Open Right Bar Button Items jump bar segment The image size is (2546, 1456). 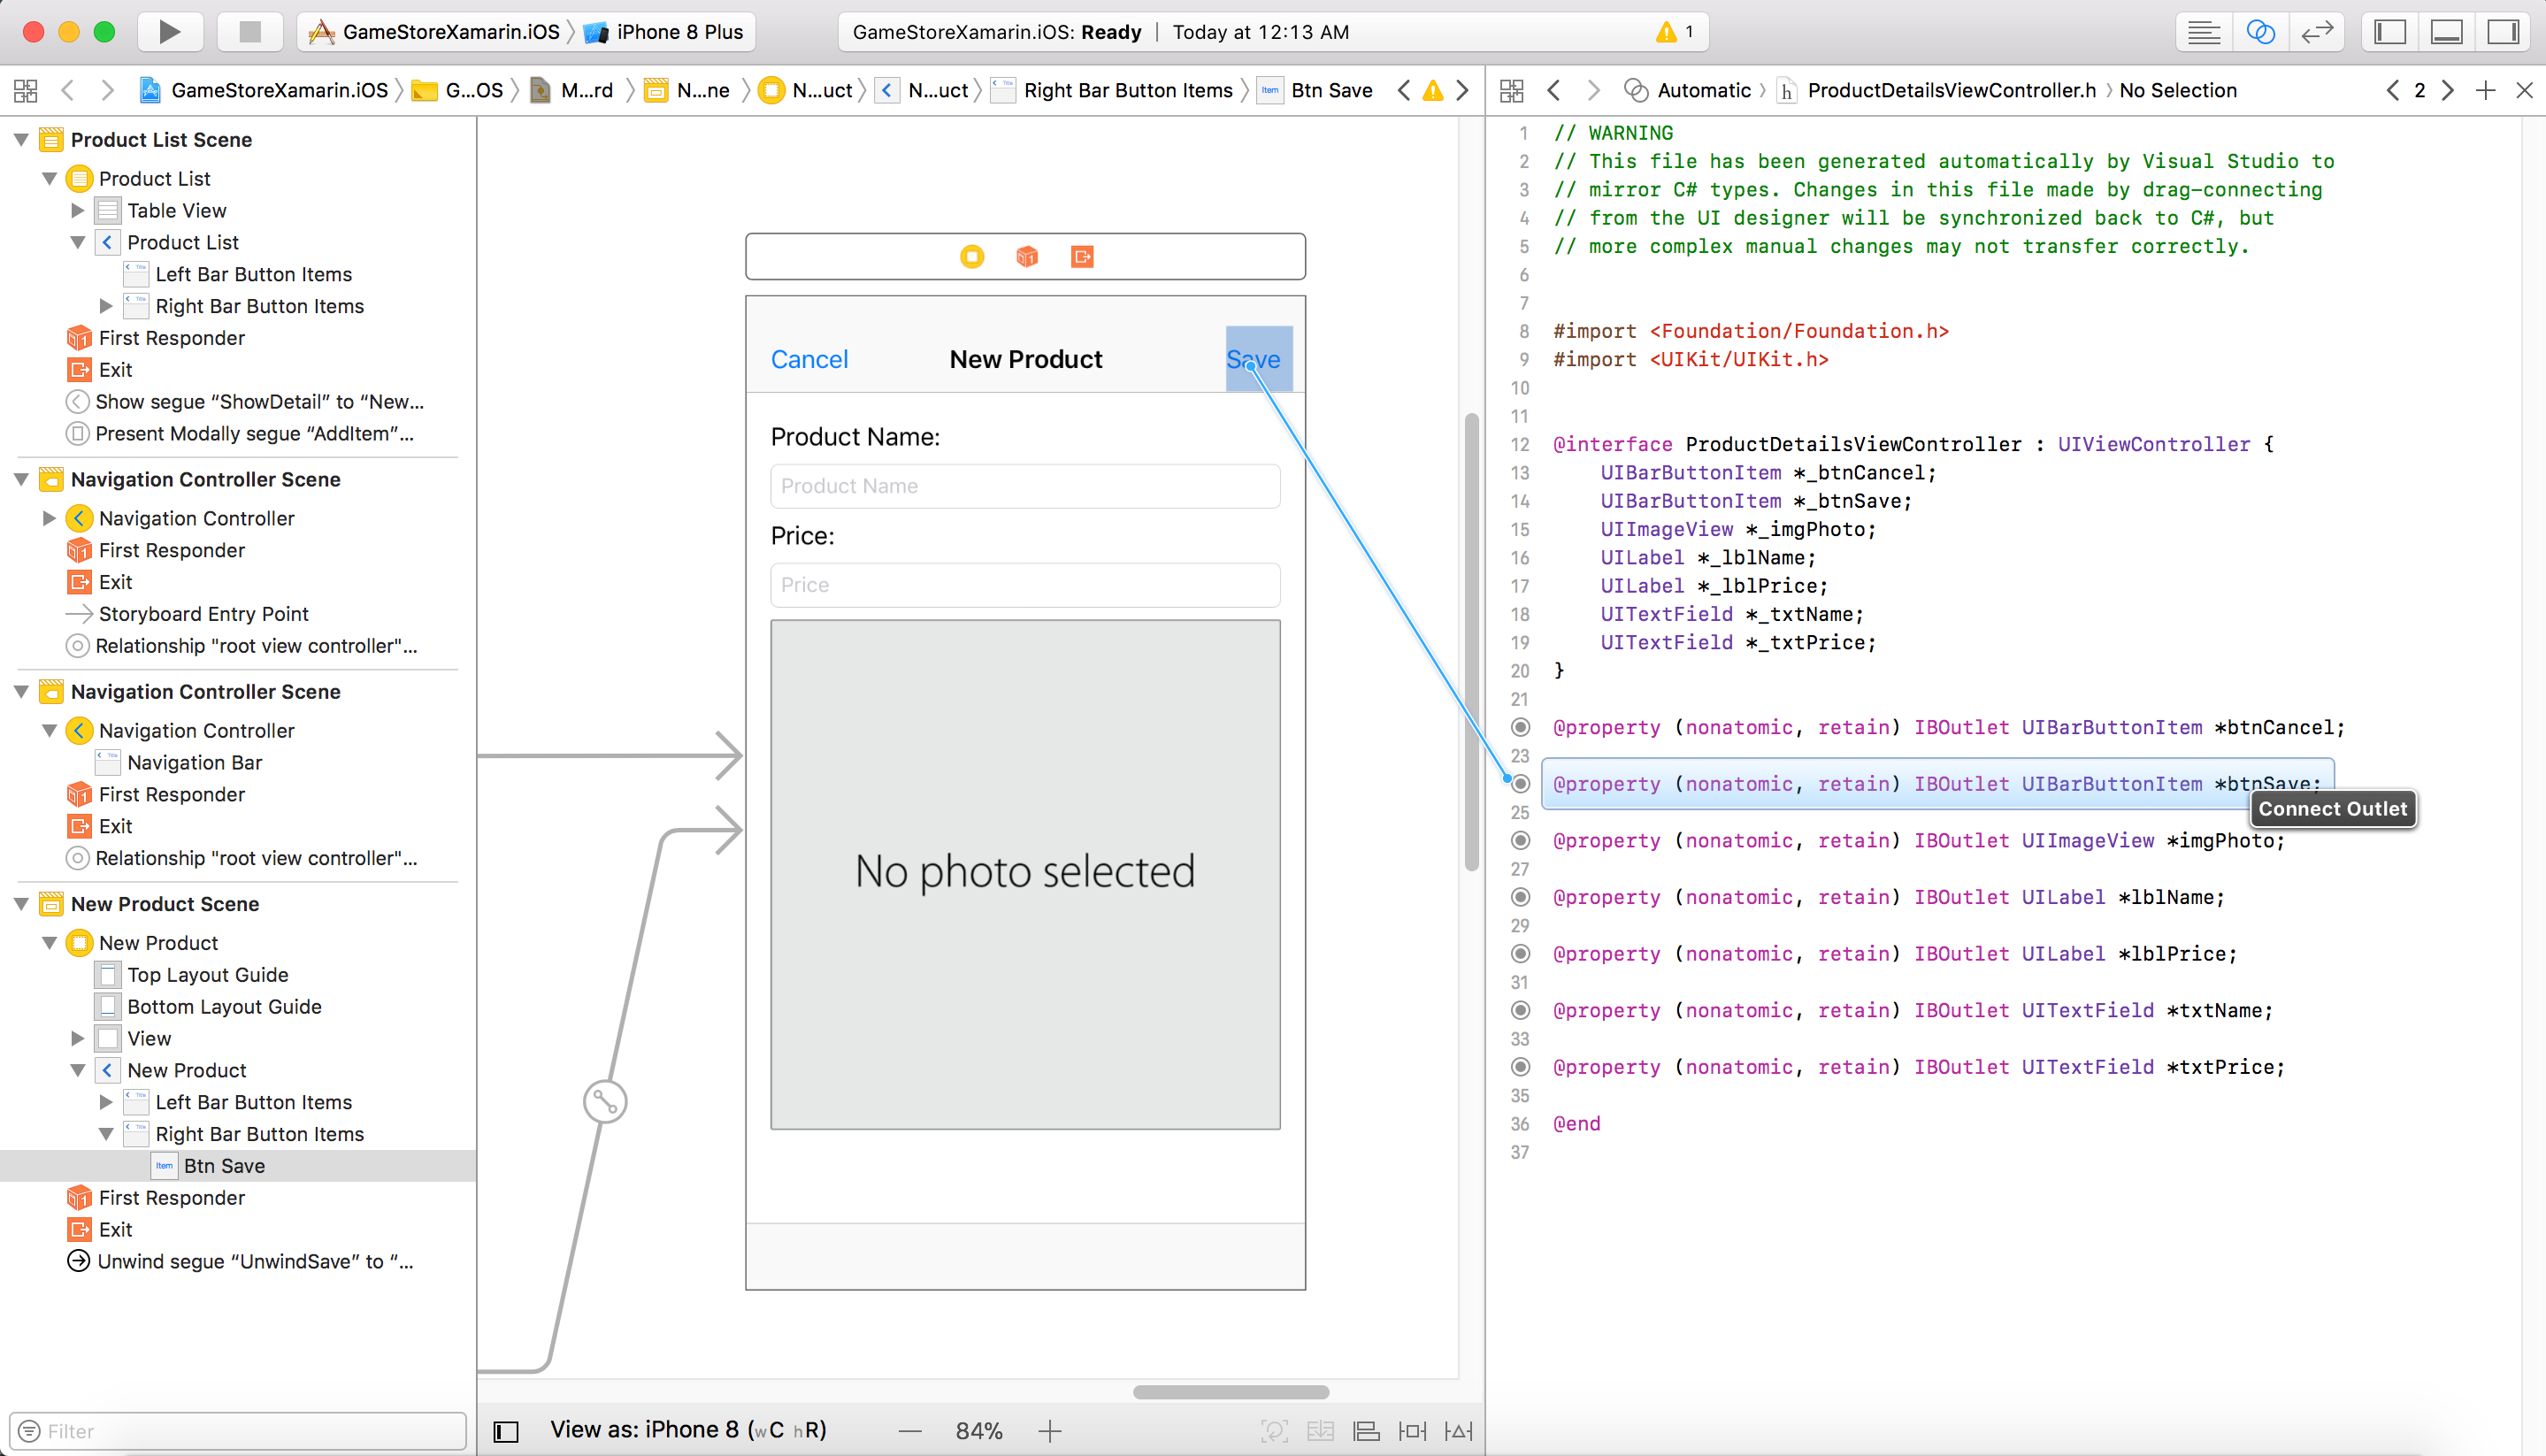click(x=1114, y=91)
